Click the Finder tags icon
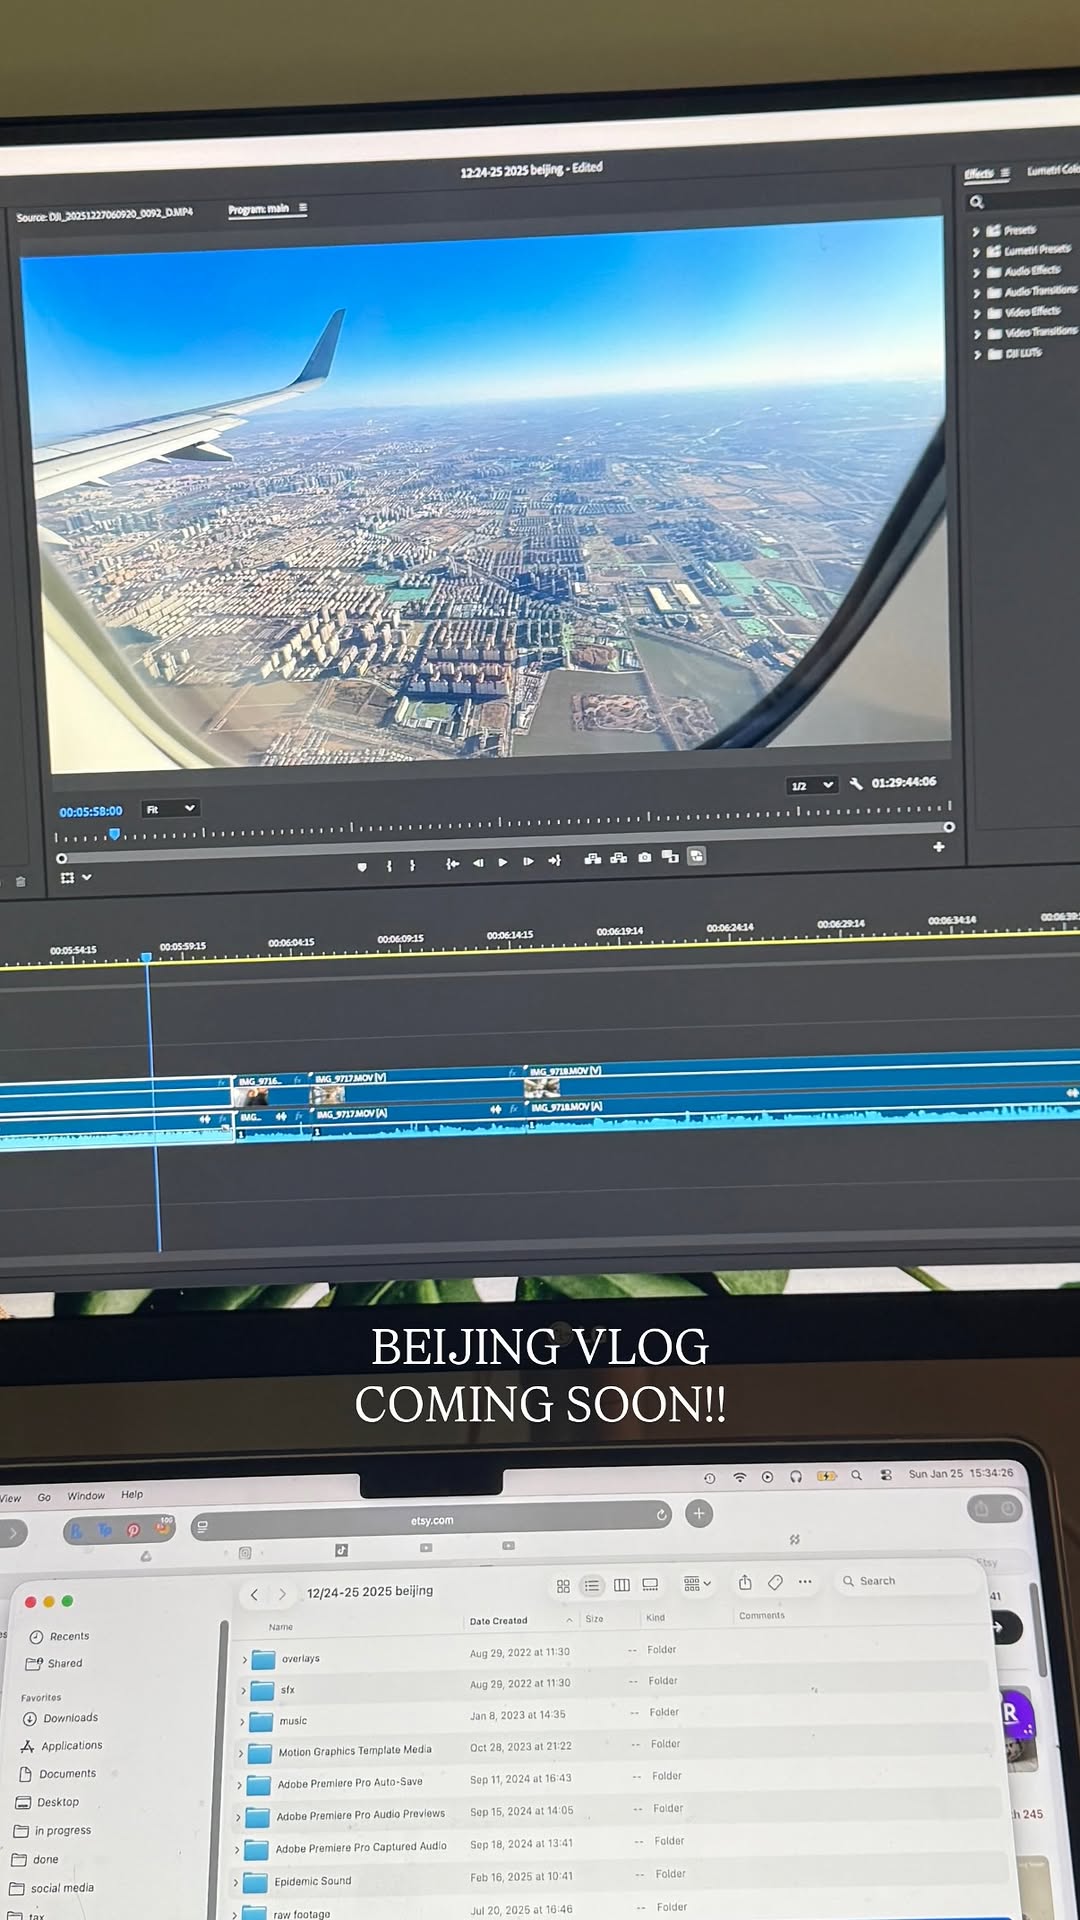 click(x=775, y=1582)
